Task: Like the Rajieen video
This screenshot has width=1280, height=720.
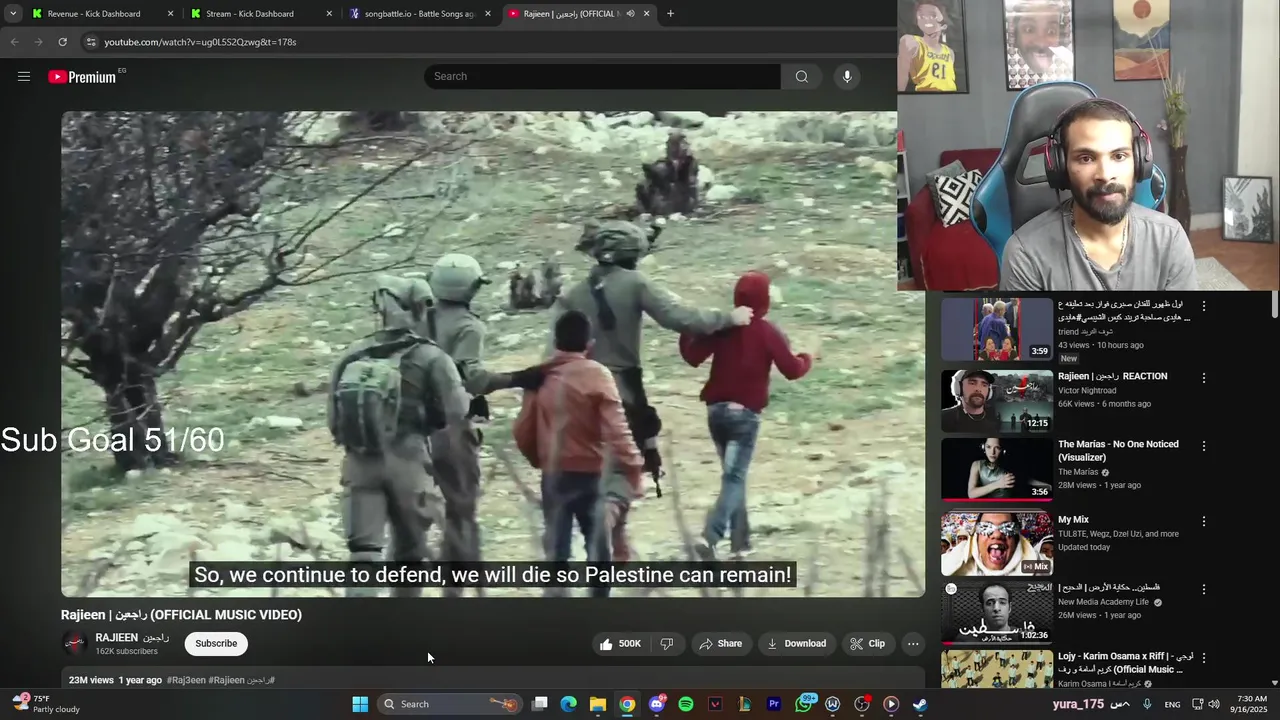Action: (620, 644)
